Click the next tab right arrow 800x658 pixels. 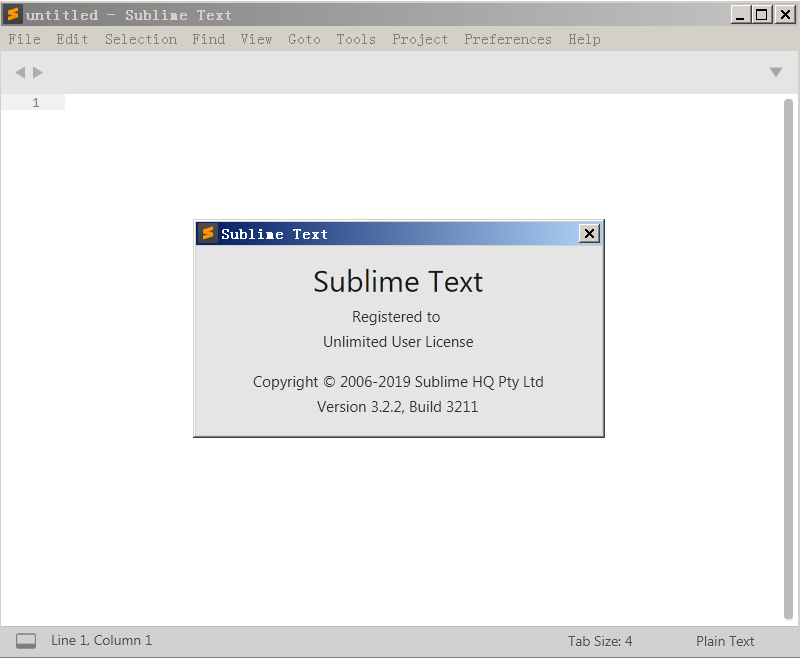coord(38,72)
